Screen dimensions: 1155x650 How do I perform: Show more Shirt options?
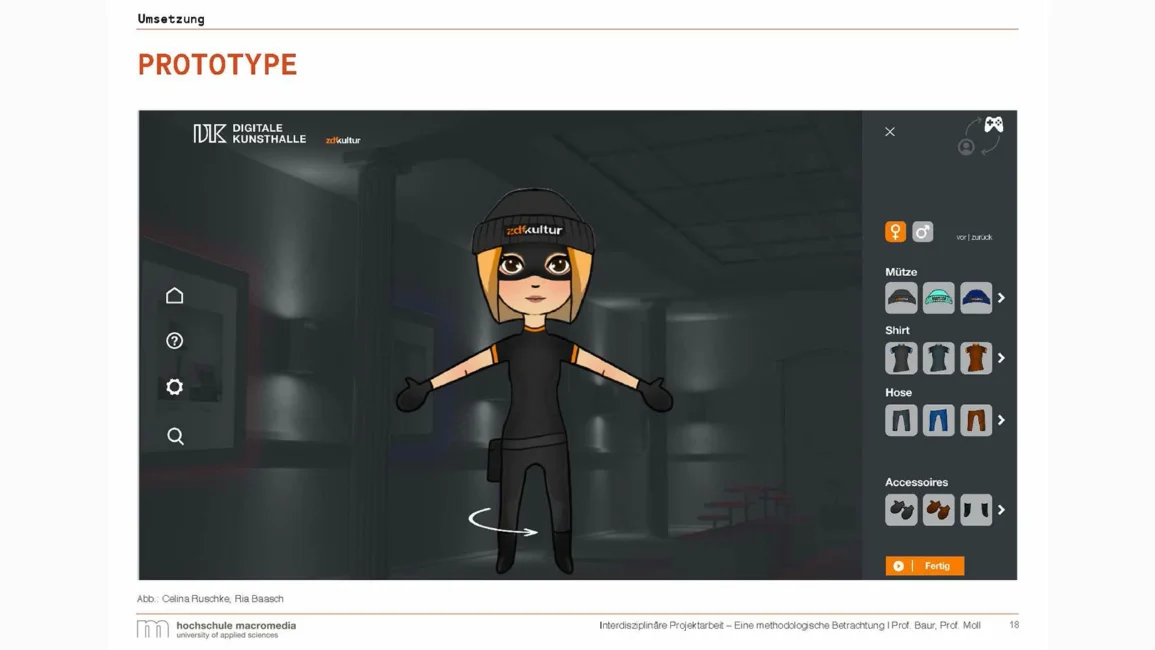click(1001, 358)
